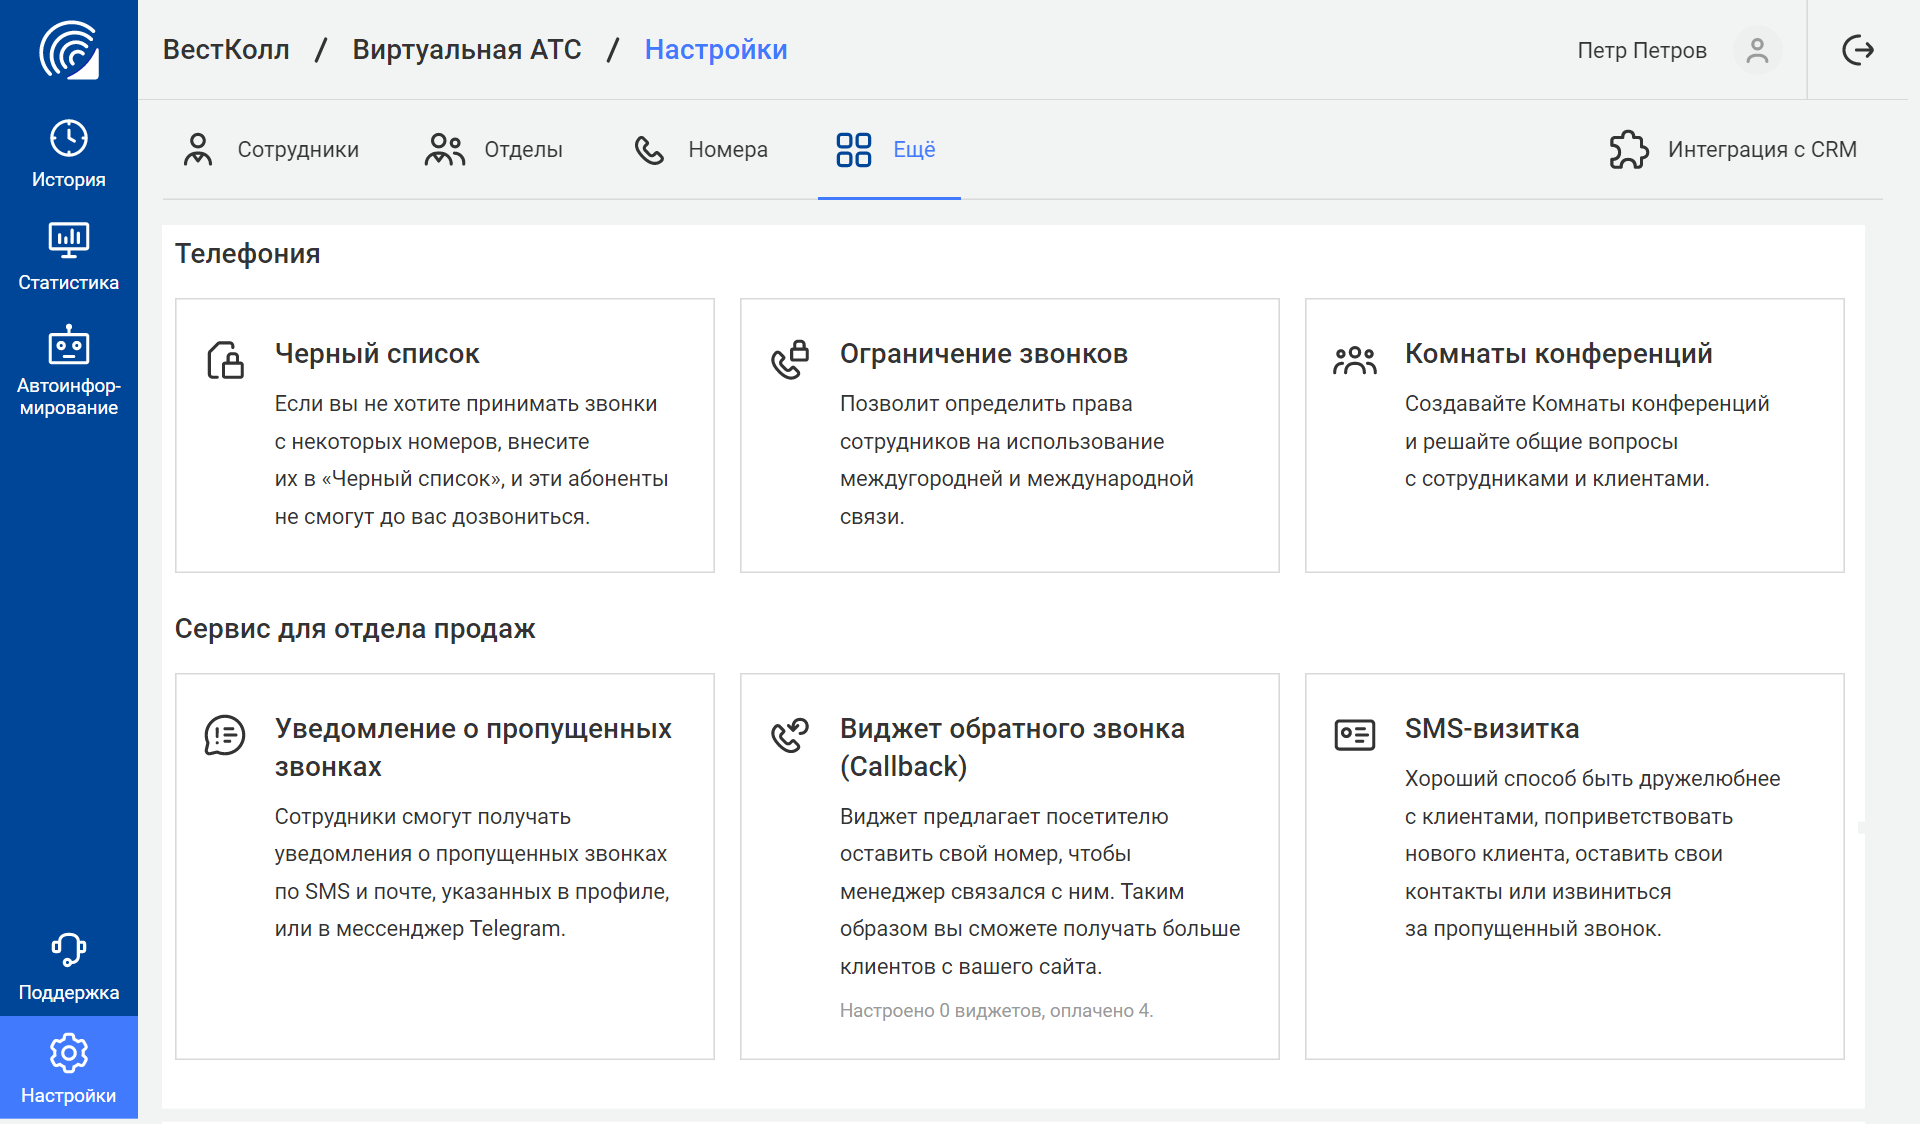Image resolution: width=1920 pixels, height=1124 pixels.
Task: Click 'Настроено 0 виджетов, оплачено 4.' text
Action: tap(996, 1011)
